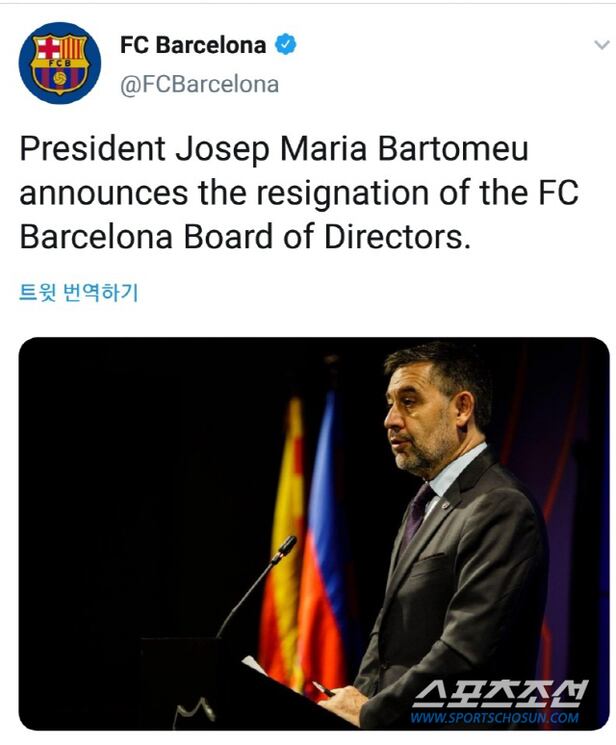616x745 pixels.
Task: Open the FC Barcelona crest profile avatar
Action: [59, 63]
